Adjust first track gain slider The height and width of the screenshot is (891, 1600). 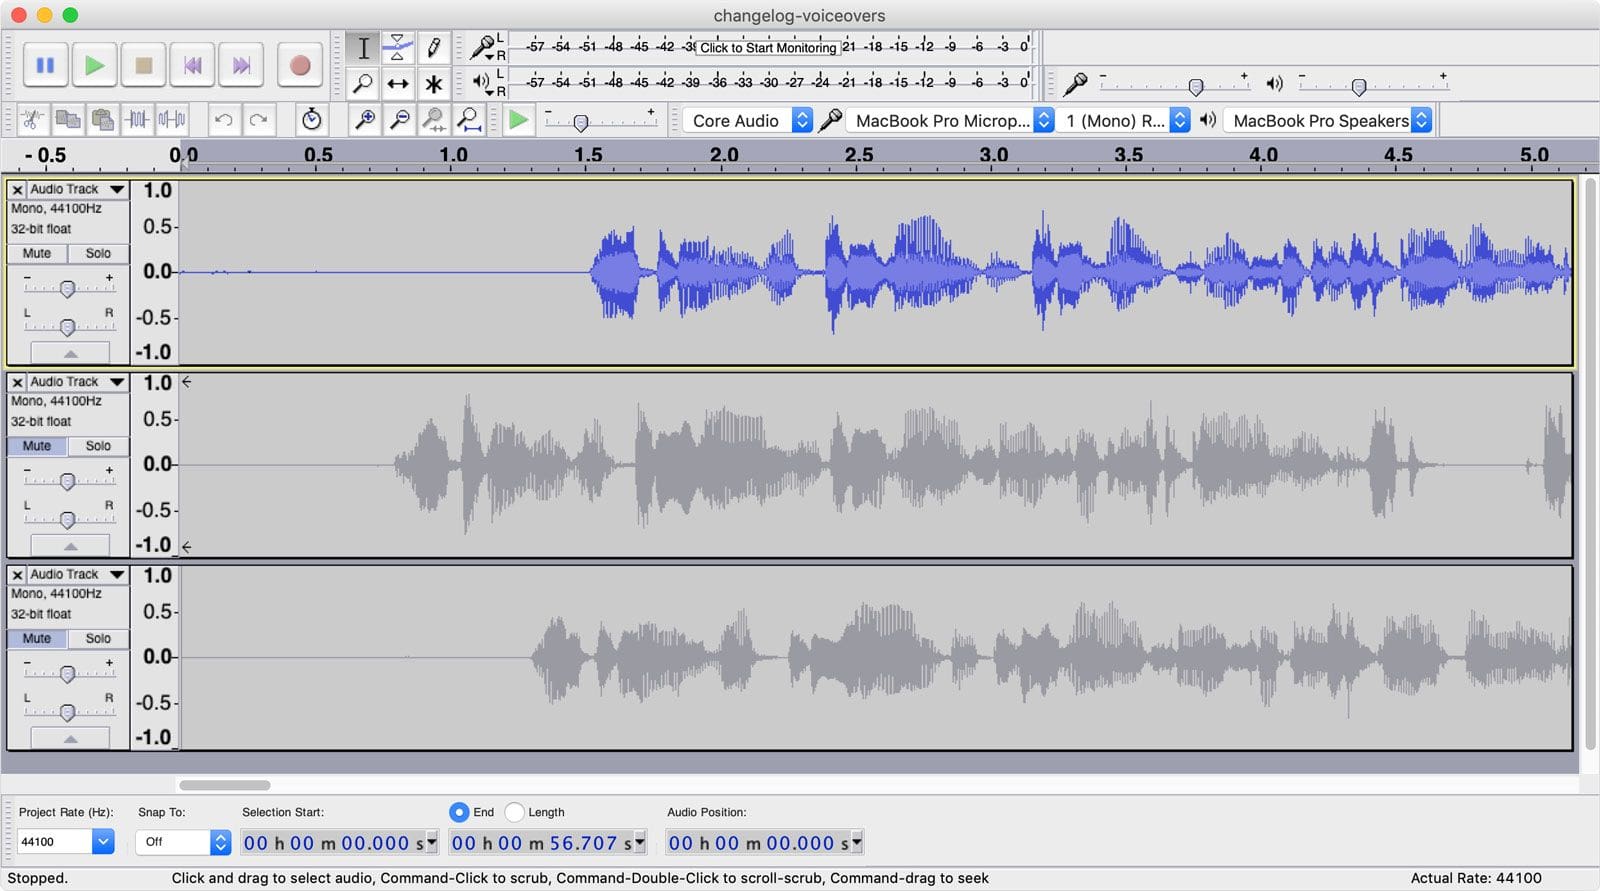[68, 288]
